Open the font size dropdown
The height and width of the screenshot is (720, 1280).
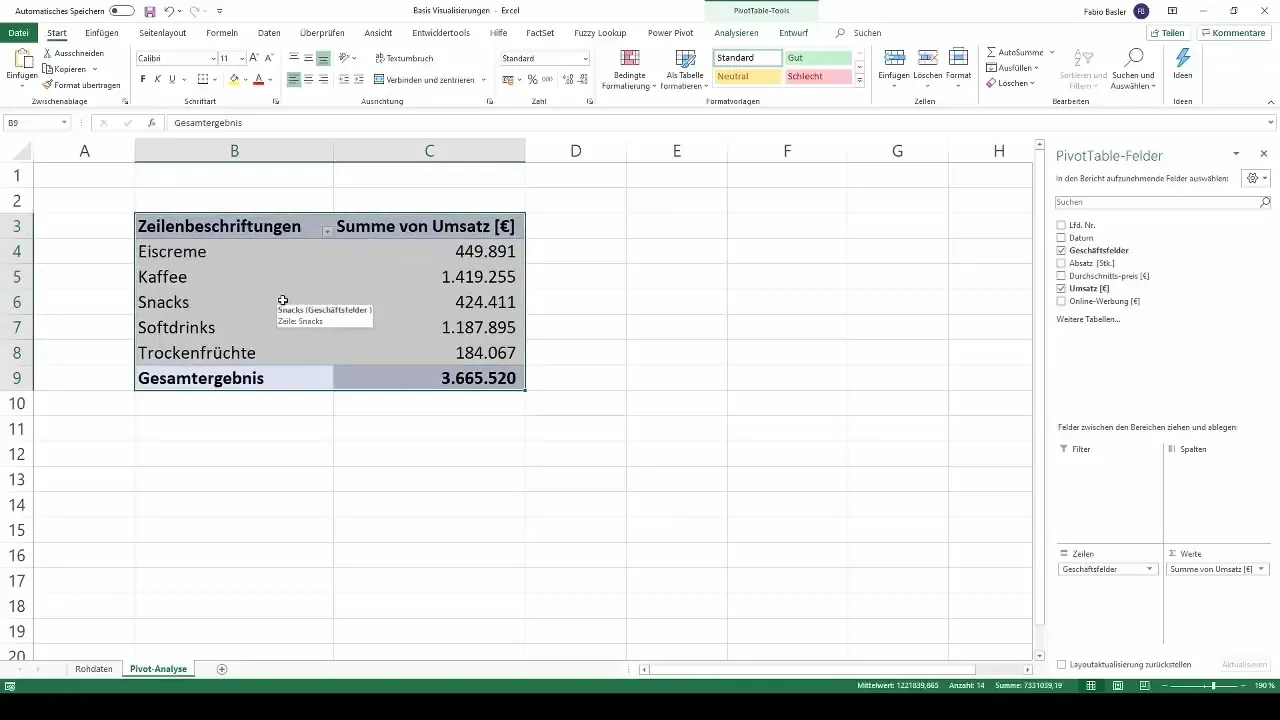[x=241, y=59]
